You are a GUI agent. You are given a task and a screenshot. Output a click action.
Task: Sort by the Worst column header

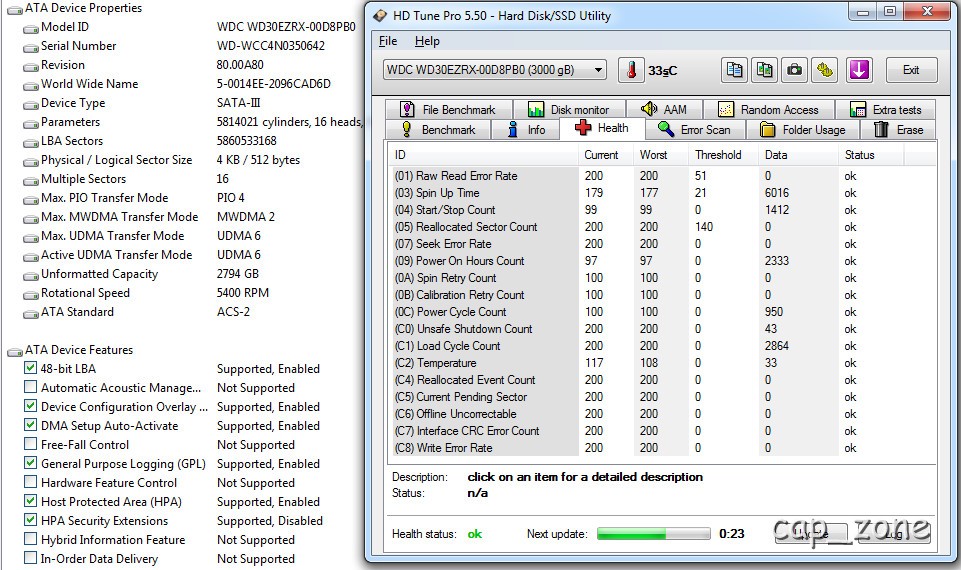click(661, 155)
